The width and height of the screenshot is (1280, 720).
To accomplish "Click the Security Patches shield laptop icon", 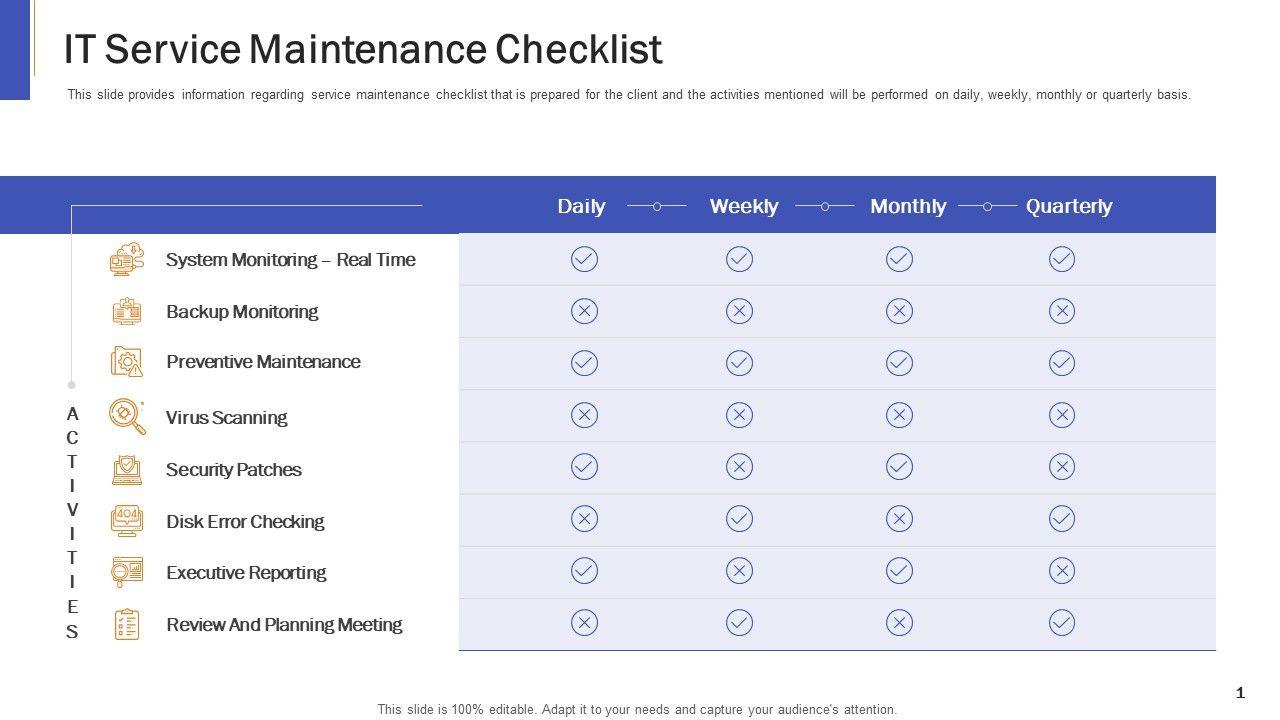I will [x=127, y=469].
